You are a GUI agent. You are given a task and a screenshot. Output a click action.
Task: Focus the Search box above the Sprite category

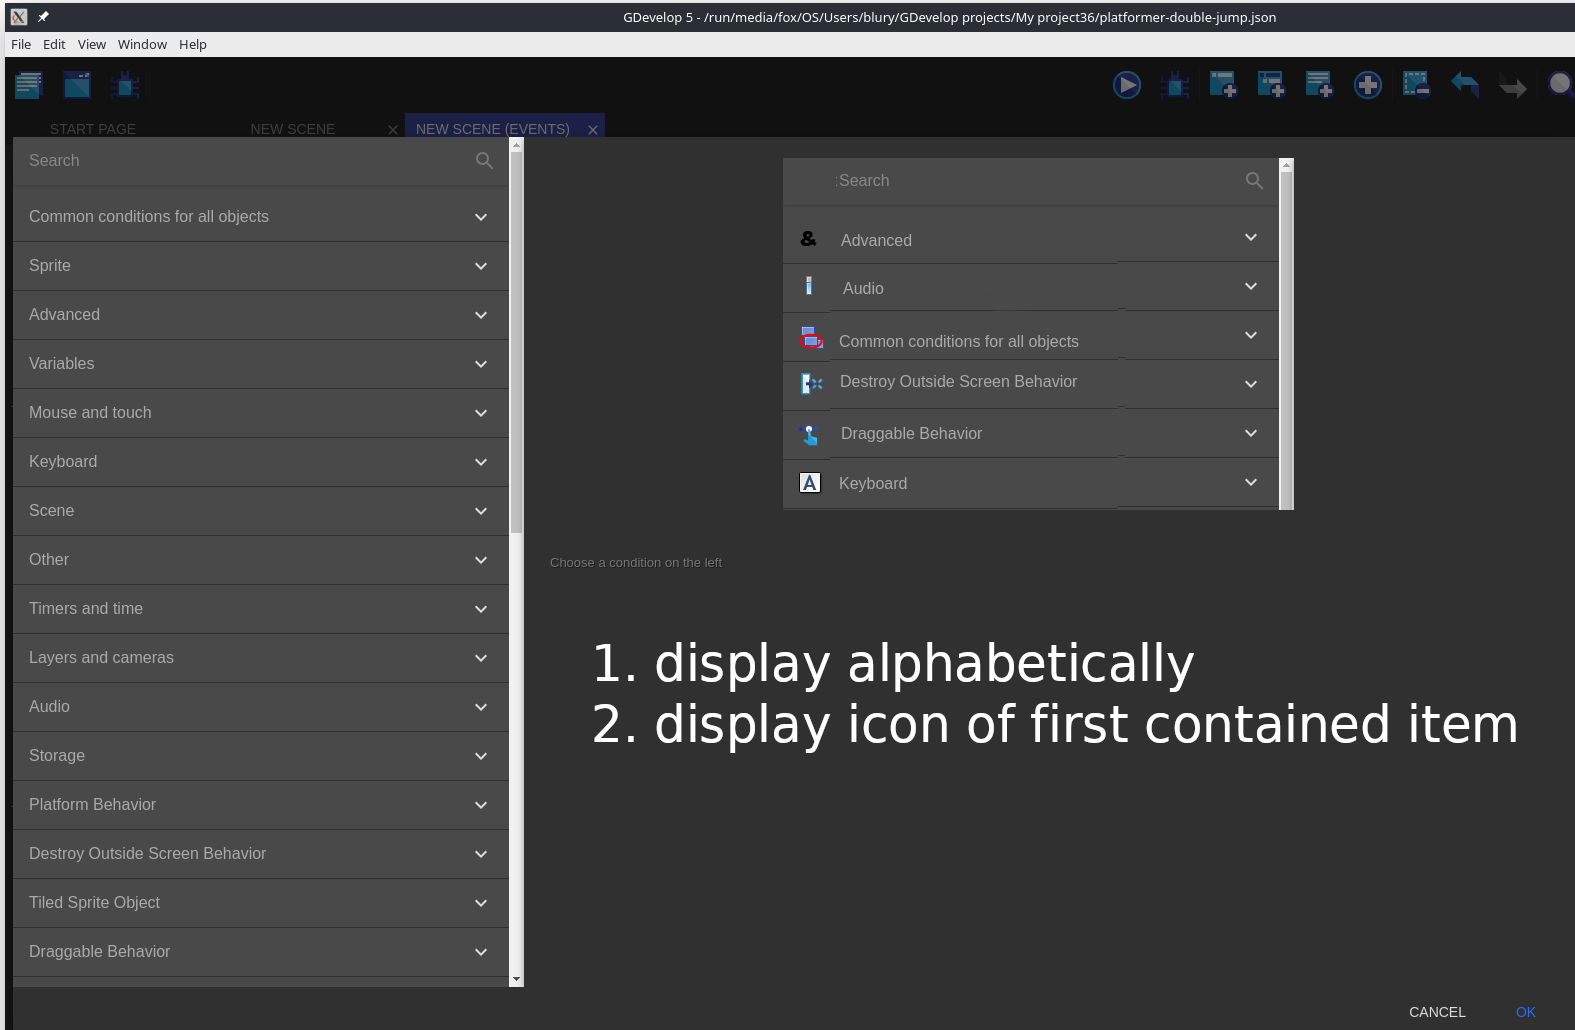261,161
